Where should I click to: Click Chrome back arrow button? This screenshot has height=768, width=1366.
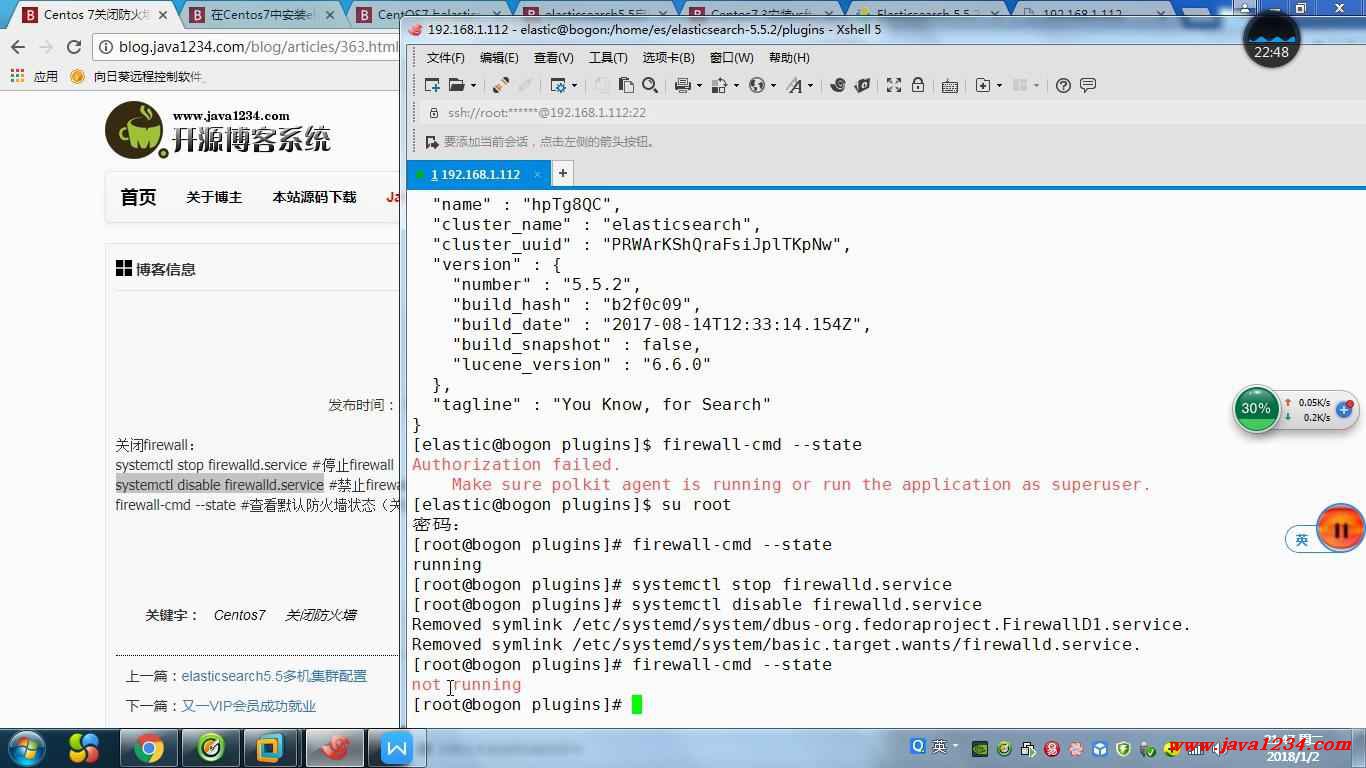coord(18,47)
